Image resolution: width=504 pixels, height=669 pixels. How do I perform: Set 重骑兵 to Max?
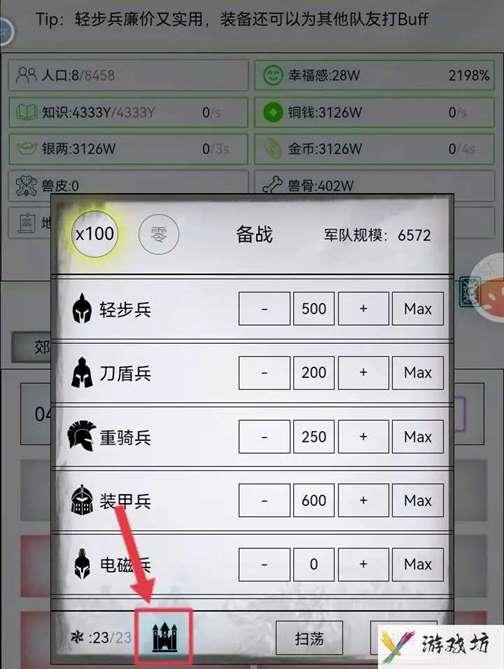pyautogui.click(x=418, y=436)
